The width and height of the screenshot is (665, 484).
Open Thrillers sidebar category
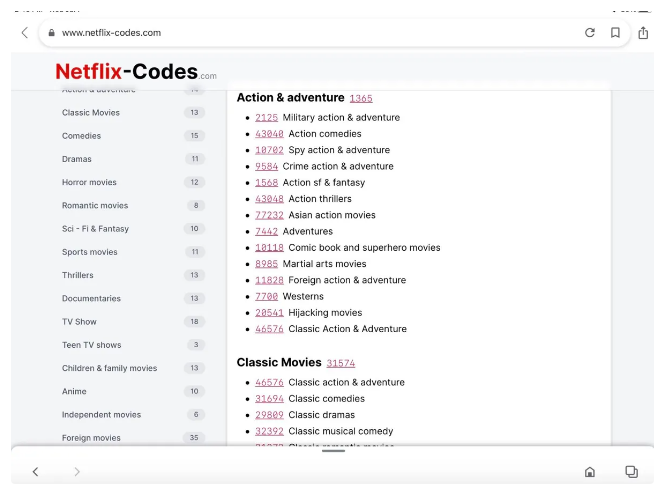pyautogui.click(x=78, y=275)
